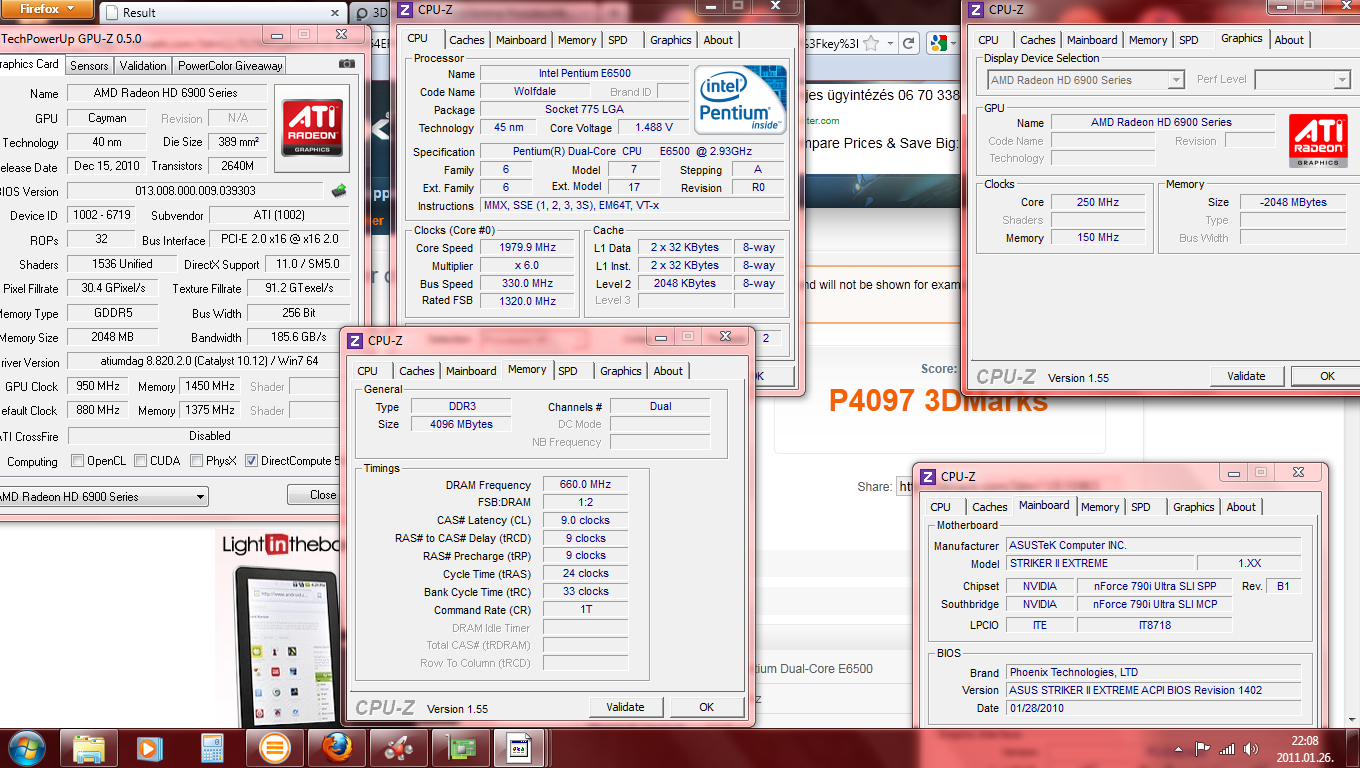The height and width of the screenshot is (768, 1360).
Task: Click the volume speaker tray icon
Action: [x=1250, y=748]
